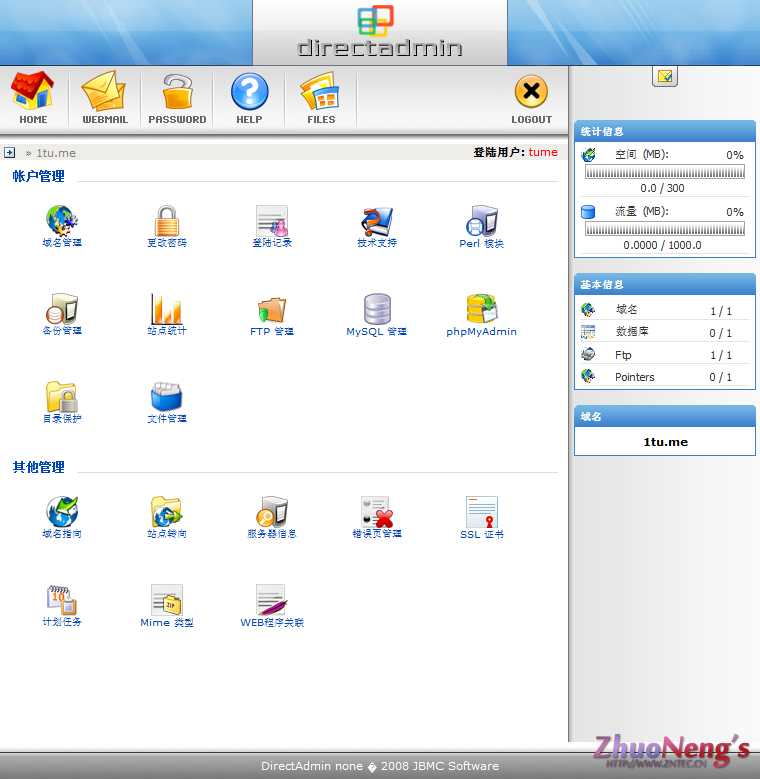The width and height of the screenshot is (760, 779).
Task: Open FILES from the top toolbar
Action: pos(321,97)
